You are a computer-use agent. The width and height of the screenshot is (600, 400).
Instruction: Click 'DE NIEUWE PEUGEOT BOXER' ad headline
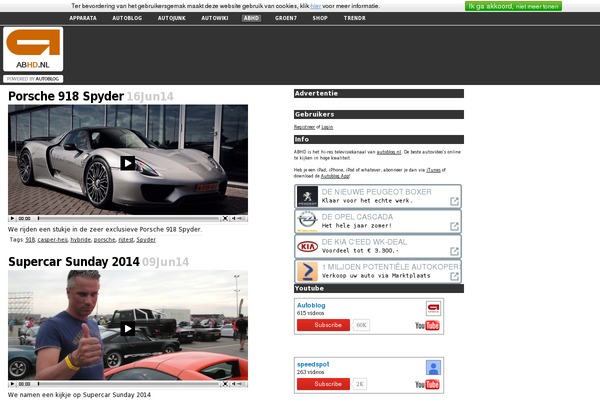(377, 192)
